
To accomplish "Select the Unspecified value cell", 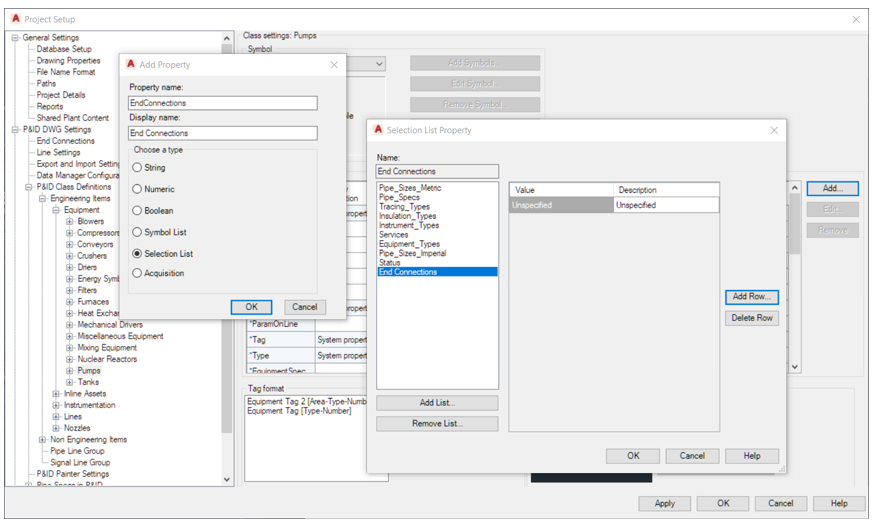I will point(561,205).
